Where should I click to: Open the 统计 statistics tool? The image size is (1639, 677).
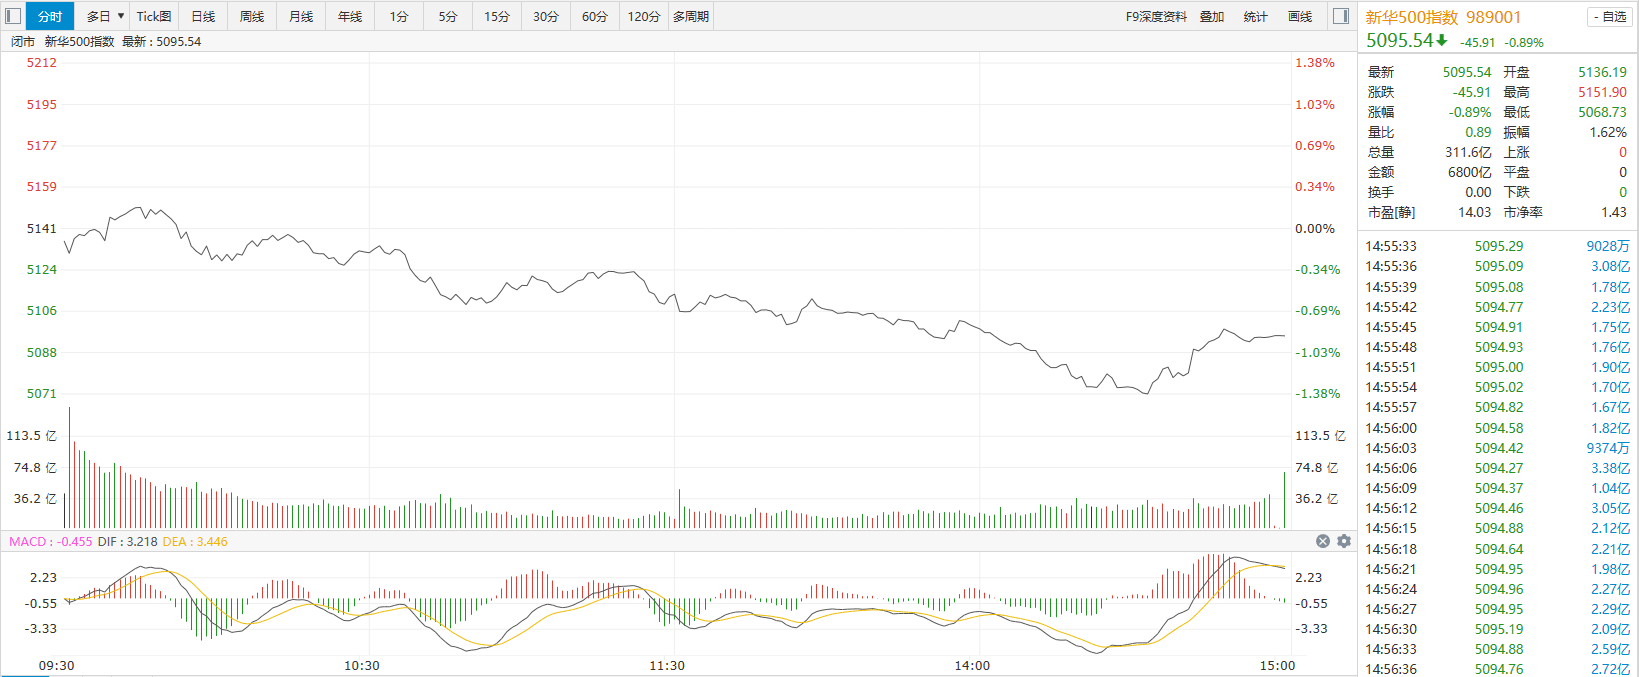(1256, 16)
